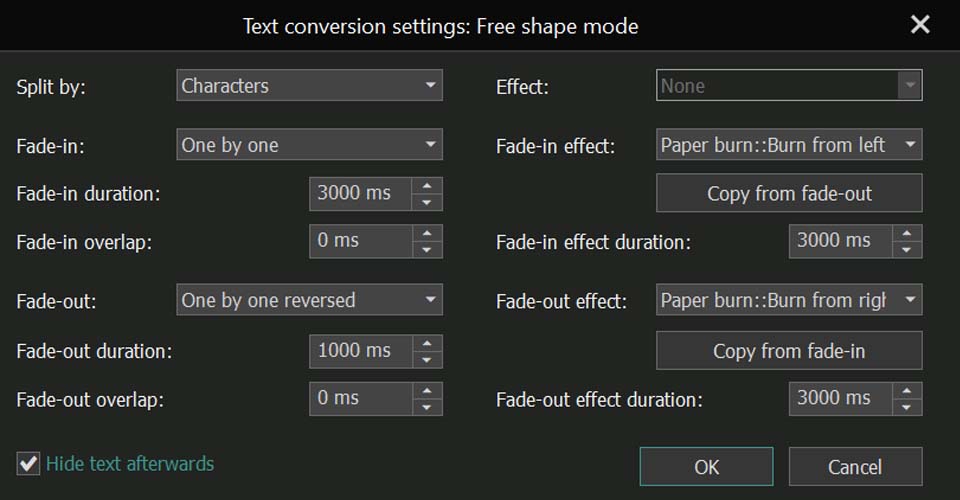Increase Fade-out duration with up arrow
Screen dimensions: 960x500
click(427, 343)
